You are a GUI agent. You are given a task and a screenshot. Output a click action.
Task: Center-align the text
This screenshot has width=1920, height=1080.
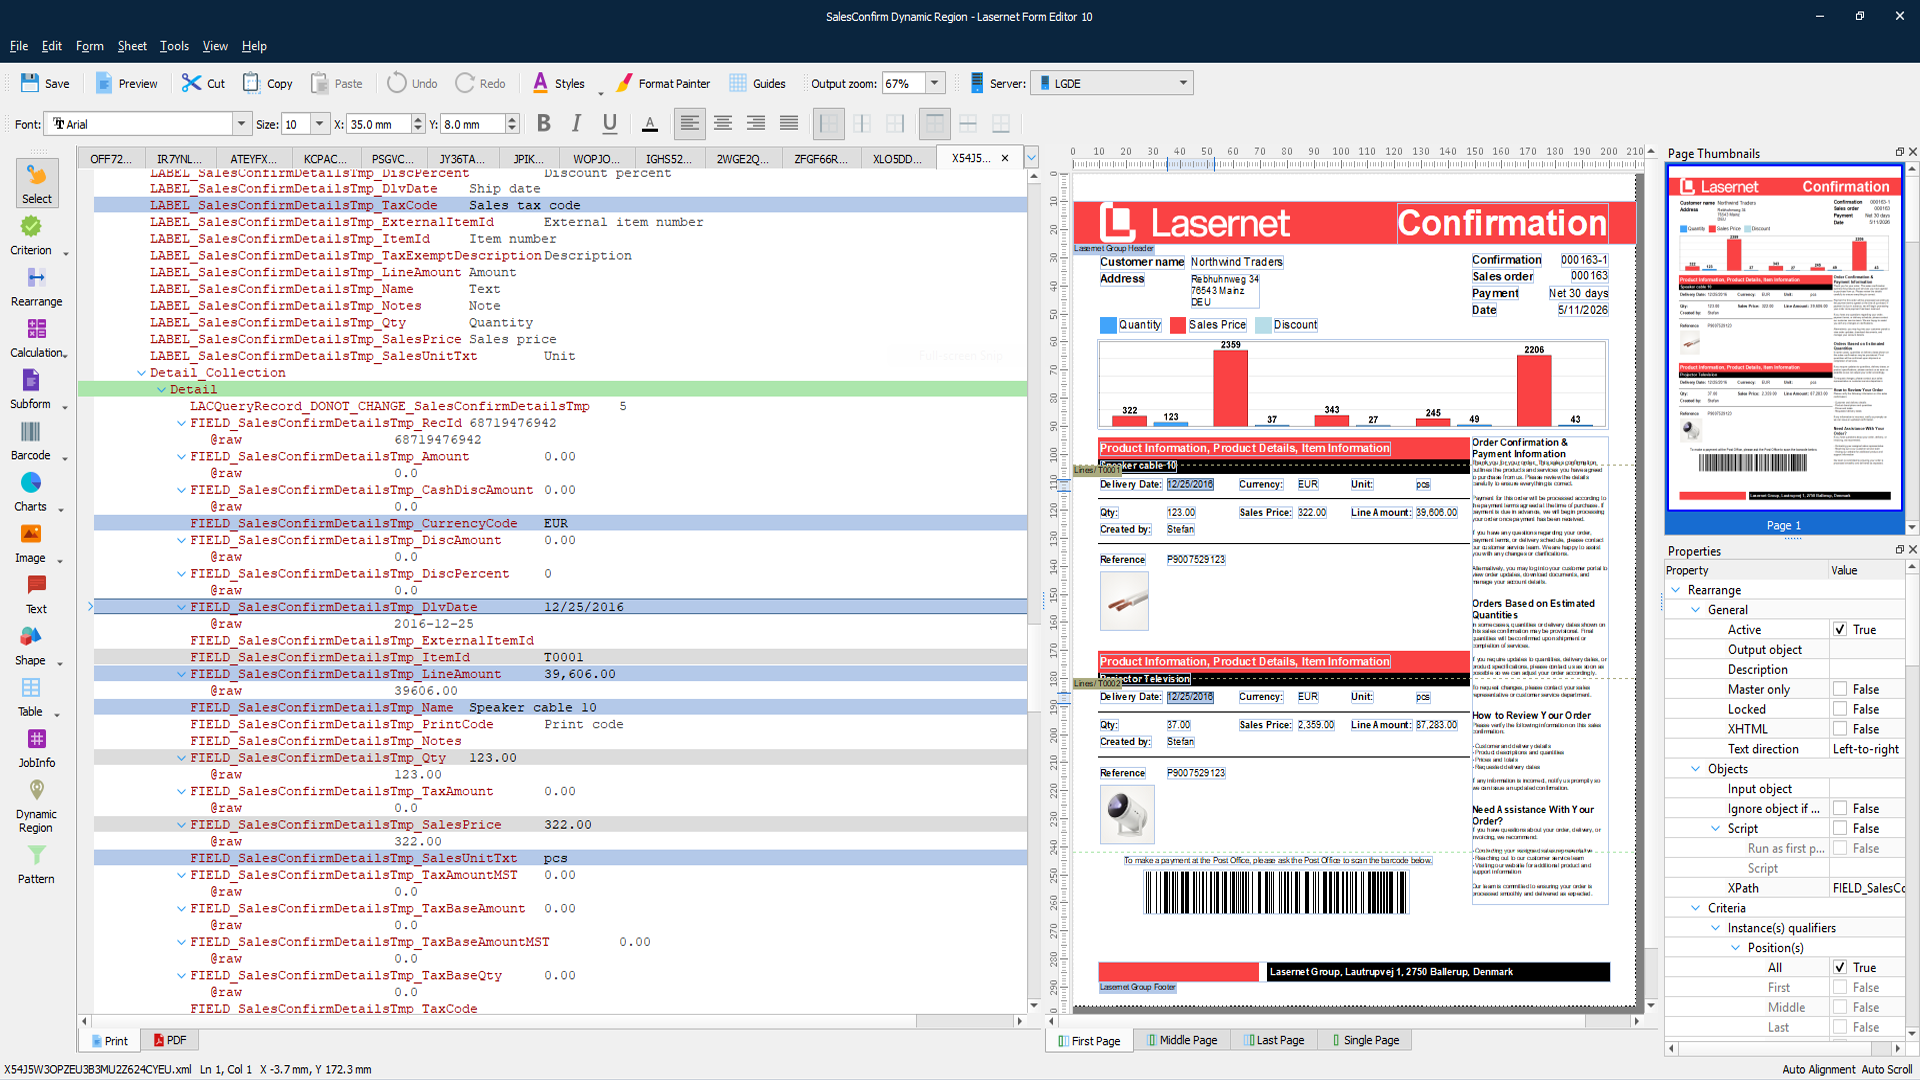coord(723,123)
